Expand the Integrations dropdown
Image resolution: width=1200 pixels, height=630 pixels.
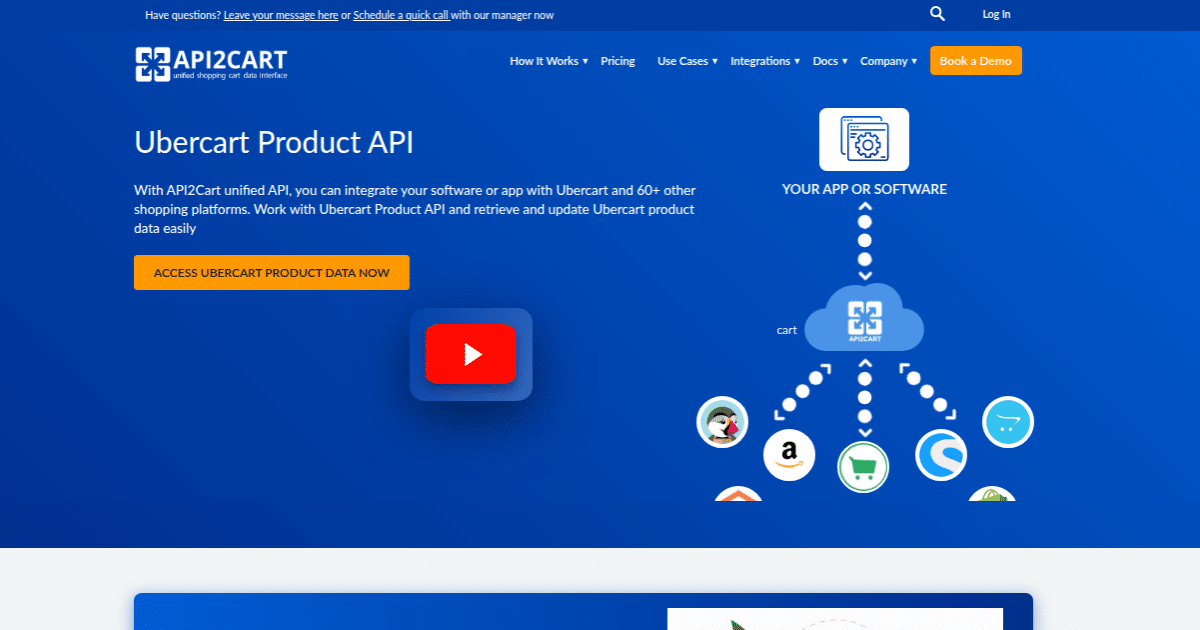[765, 61]
